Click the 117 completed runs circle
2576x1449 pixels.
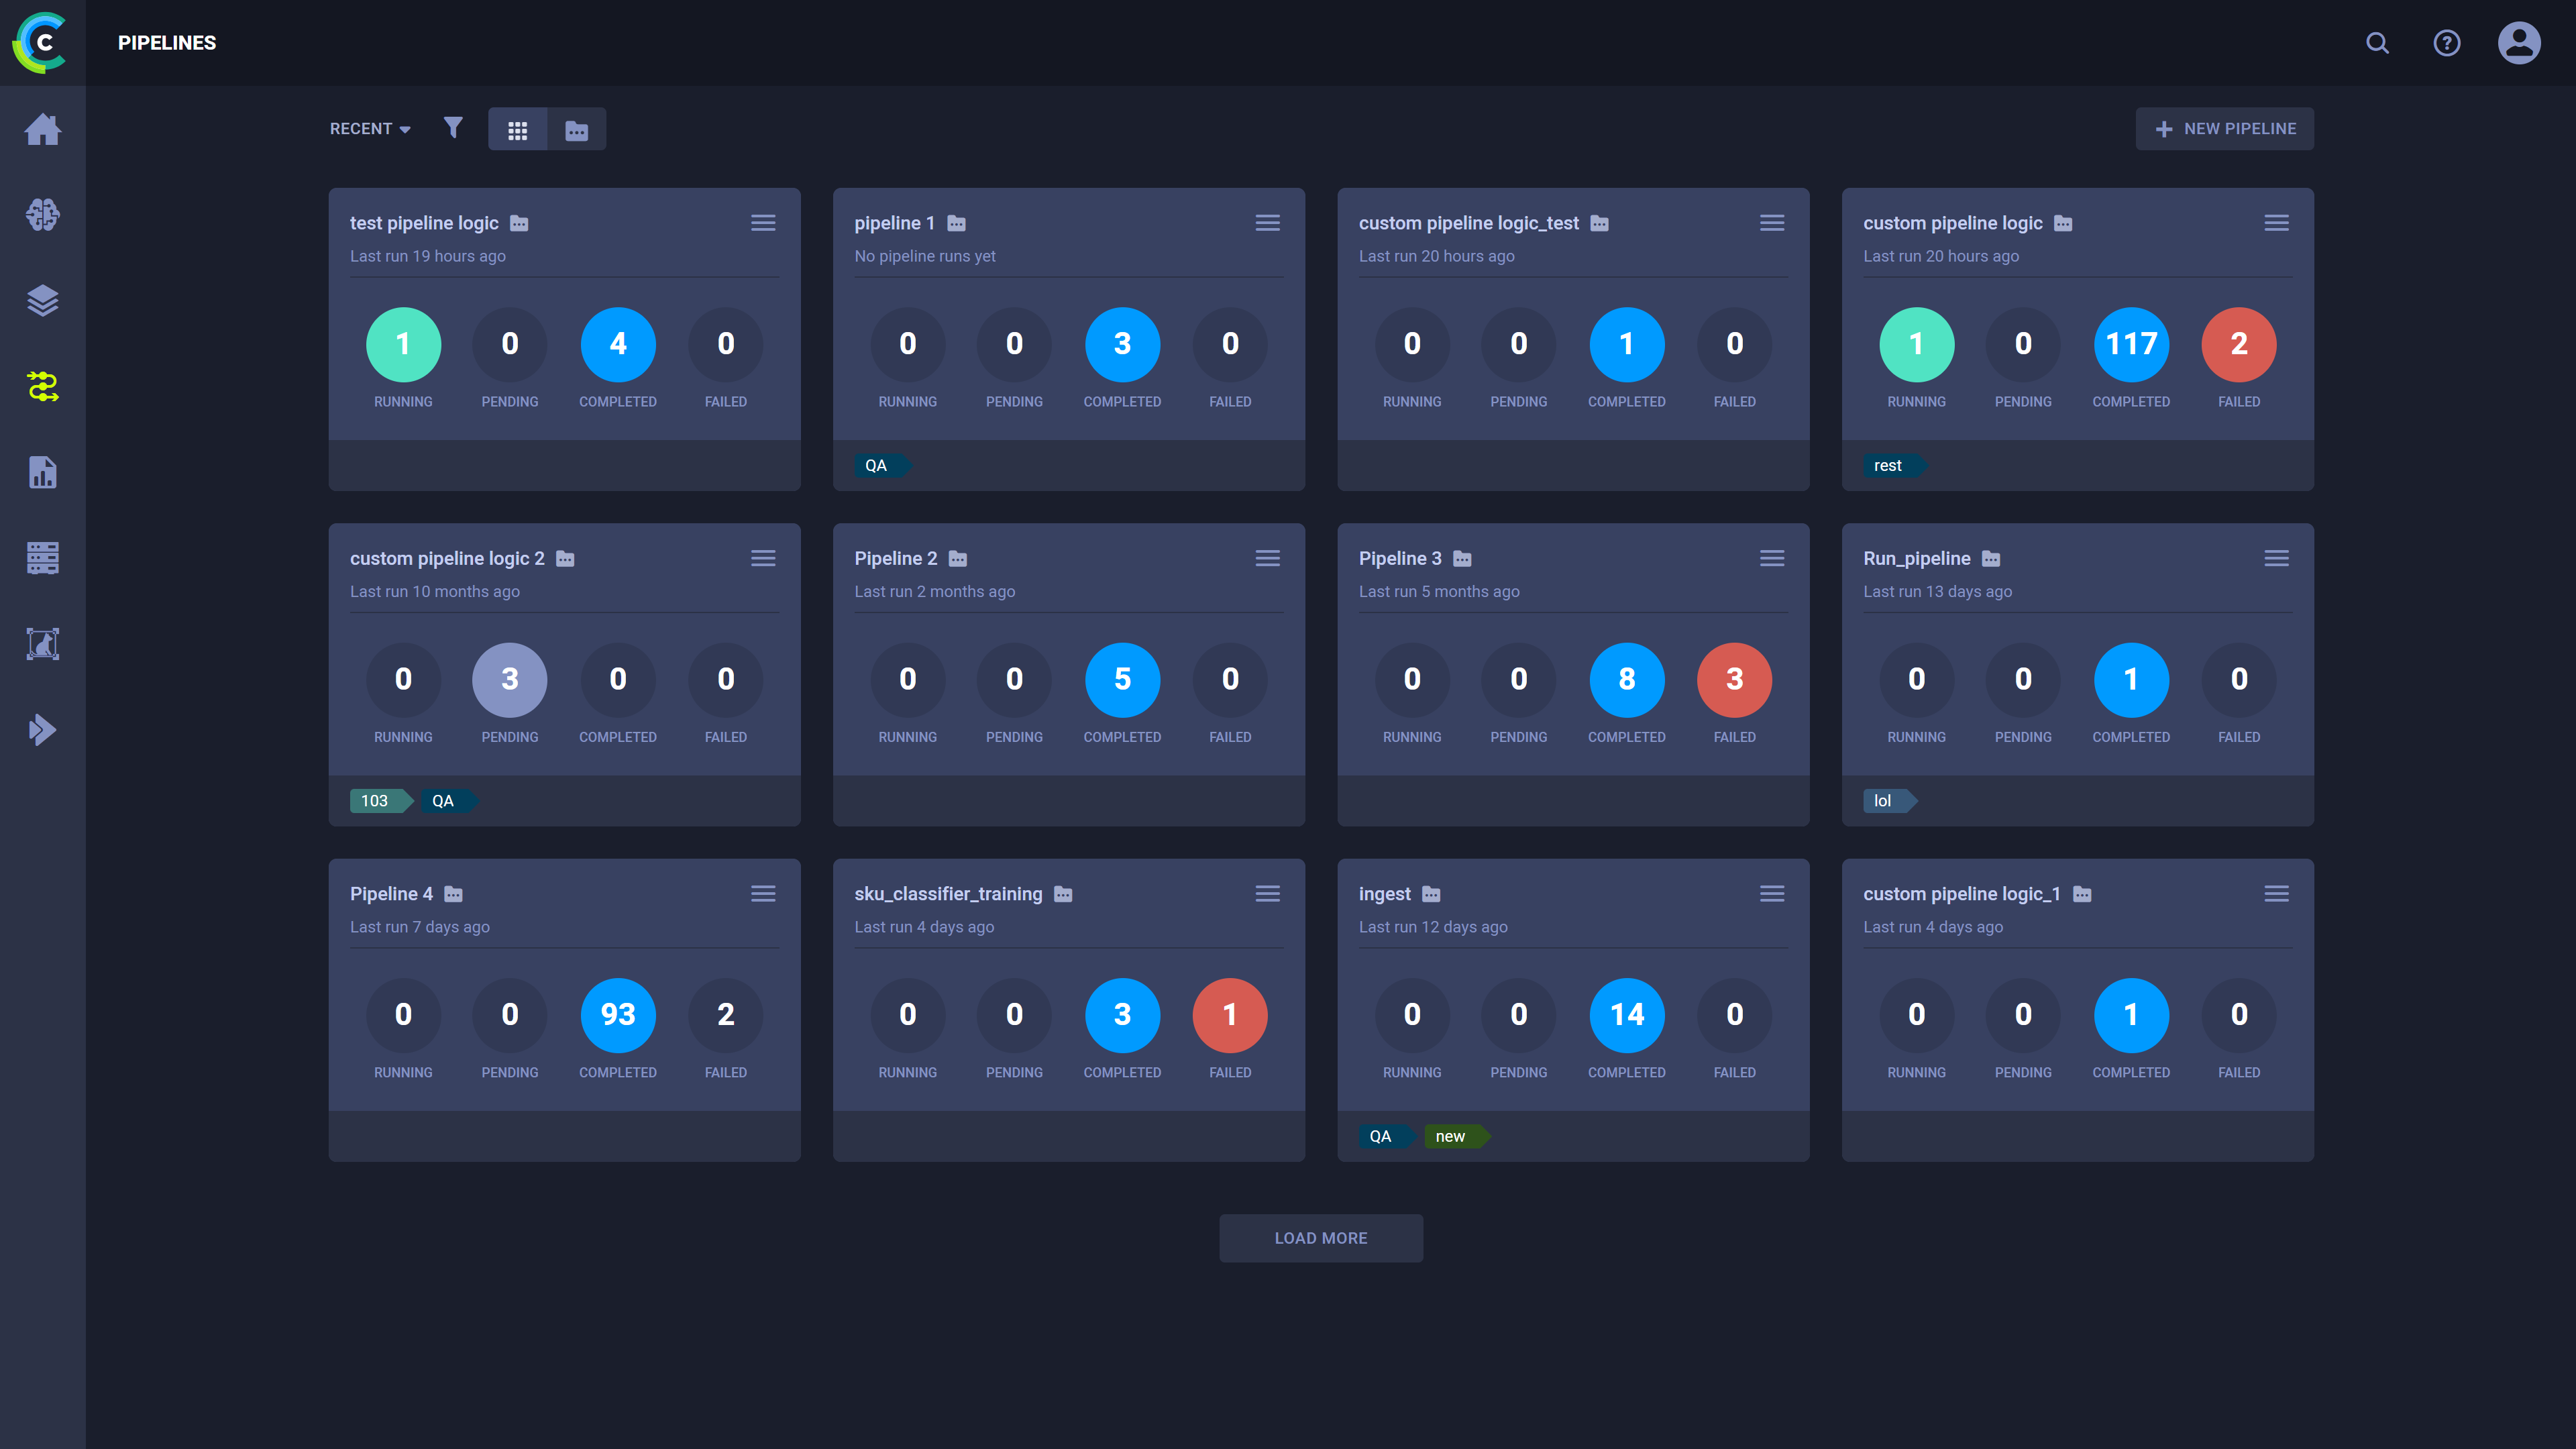tap(2131, 344)
